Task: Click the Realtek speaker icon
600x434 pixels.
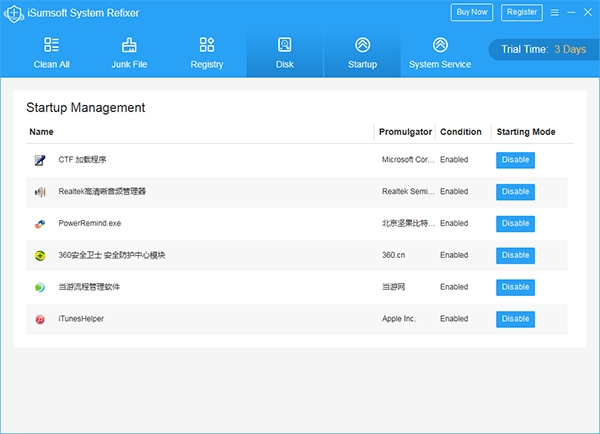Action: pyautogui.click(x=40, y=192)
